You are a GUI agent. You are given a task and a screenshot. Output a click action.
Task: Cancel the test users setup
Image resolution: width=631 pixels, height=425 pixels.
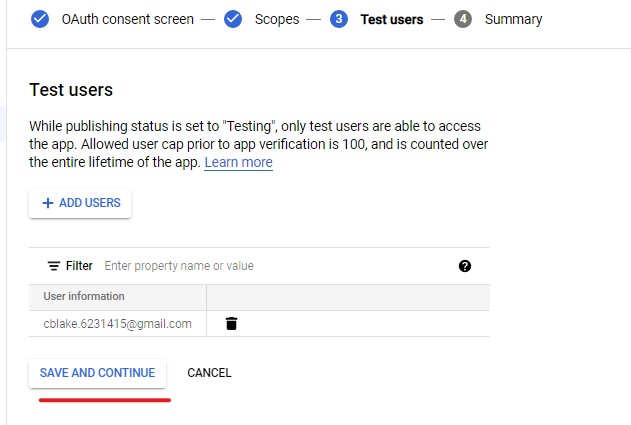pyautogui.click(x=209, y=373)
